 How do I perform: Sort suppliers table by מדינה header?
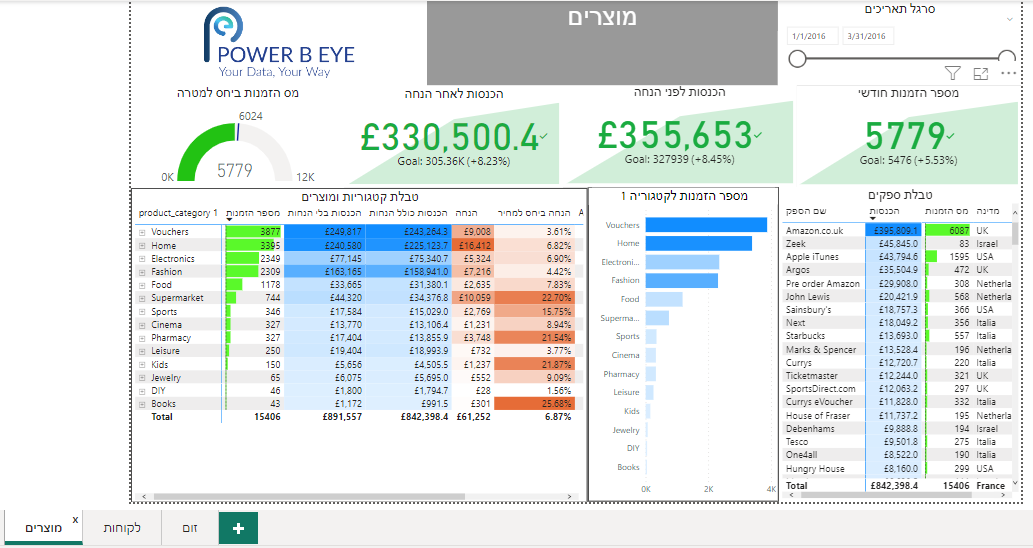(988, 211)
